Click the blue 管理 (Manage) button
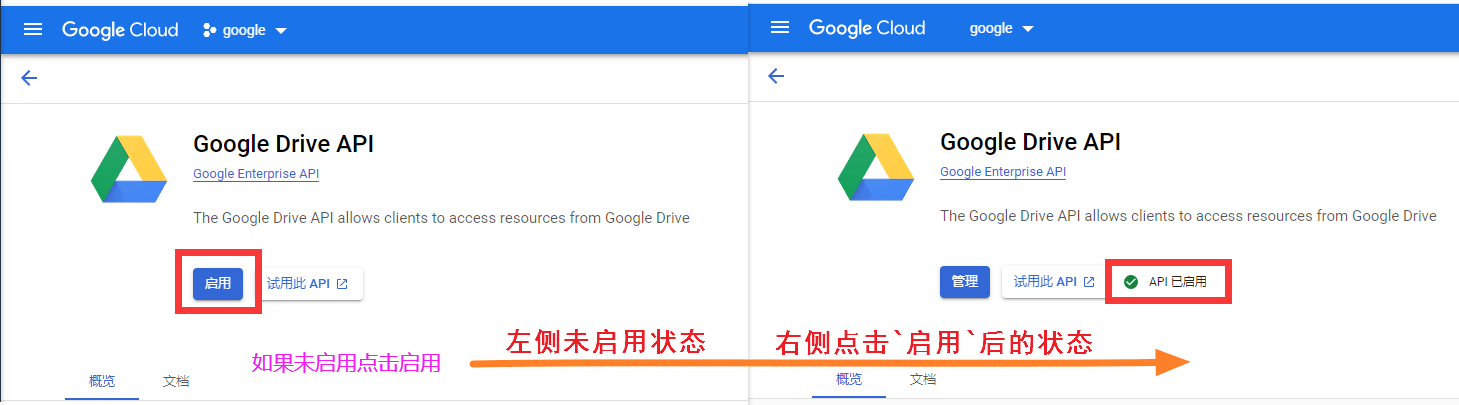The height and width of the screenshot is (405, 1459). coord(965,282)
